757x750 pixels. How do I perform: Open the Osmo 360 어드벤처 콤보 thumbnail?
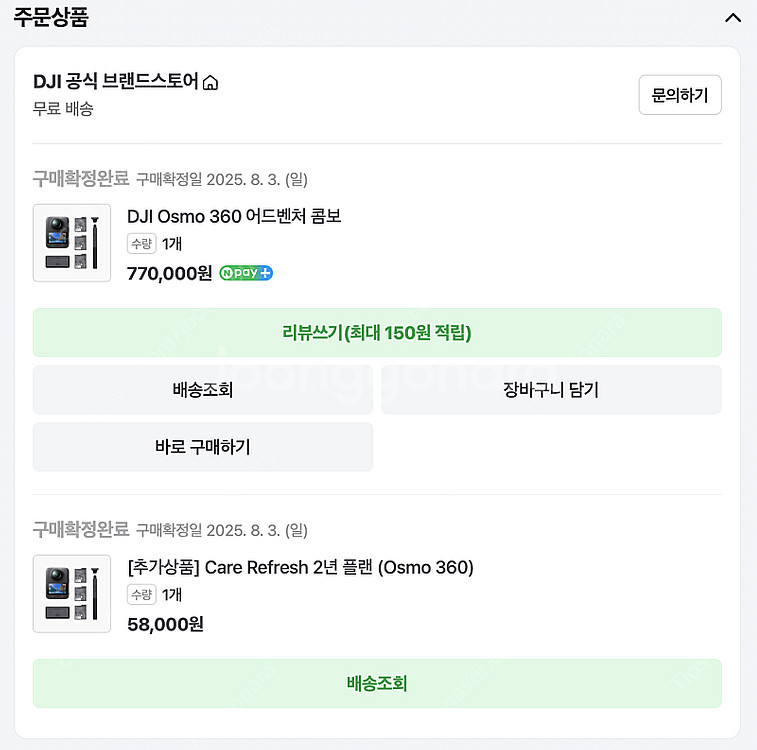72,243
